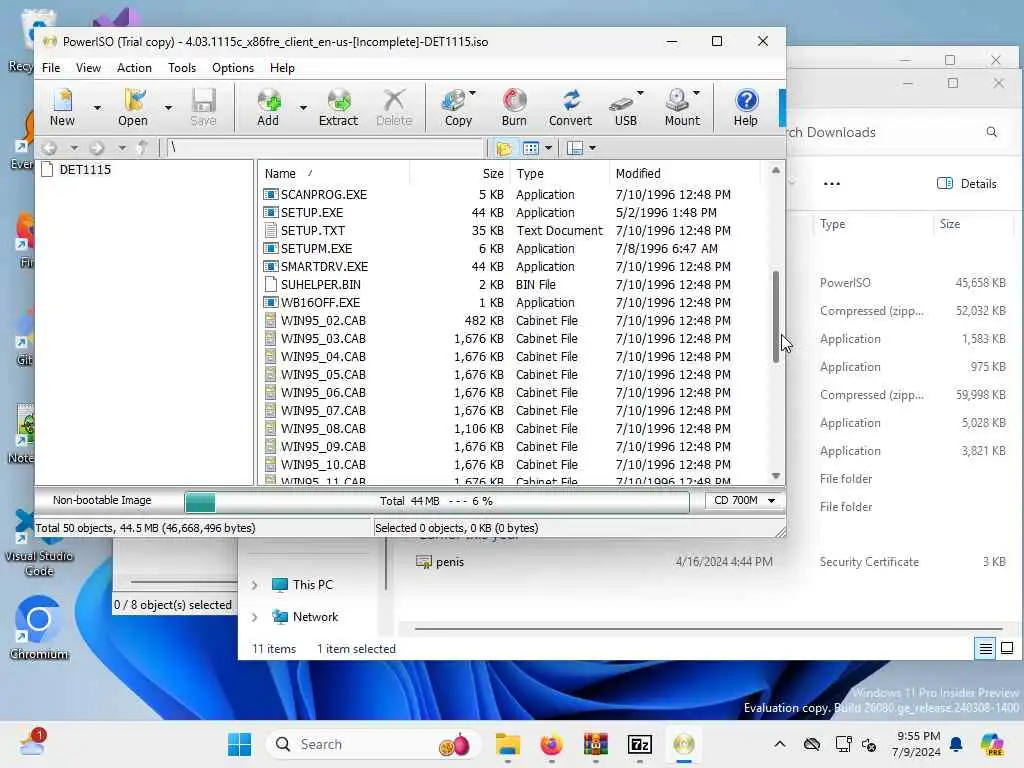Open the Convert tool in PowerISO
The width and height of the screenshot is (1024, 768).
coord(570,107)
